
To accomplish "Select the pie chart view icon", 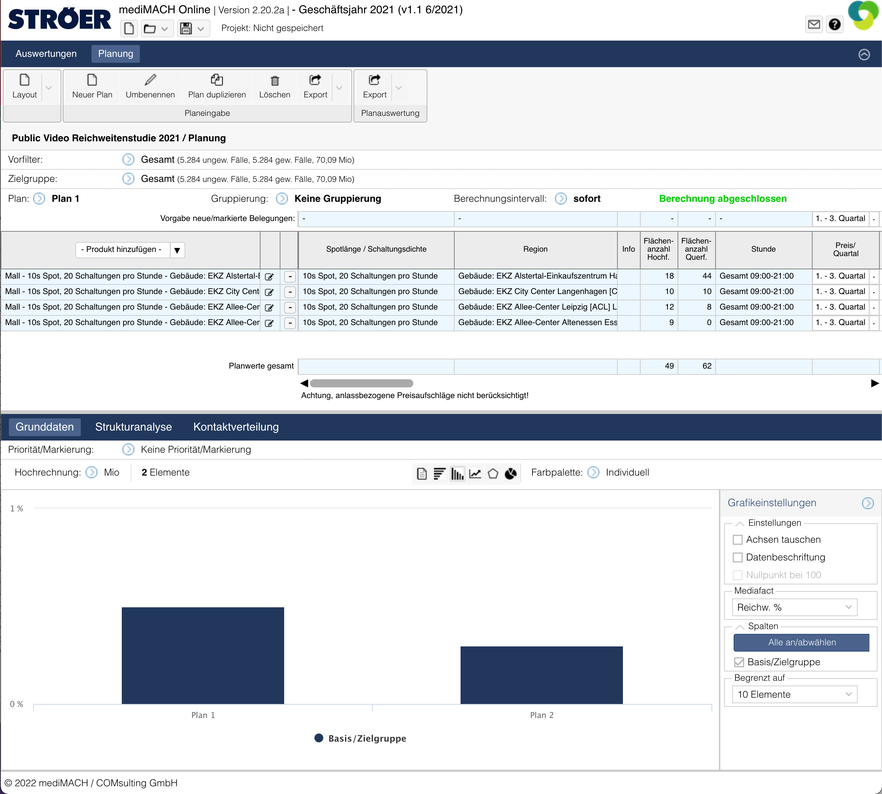I will [x=510, y=473].
